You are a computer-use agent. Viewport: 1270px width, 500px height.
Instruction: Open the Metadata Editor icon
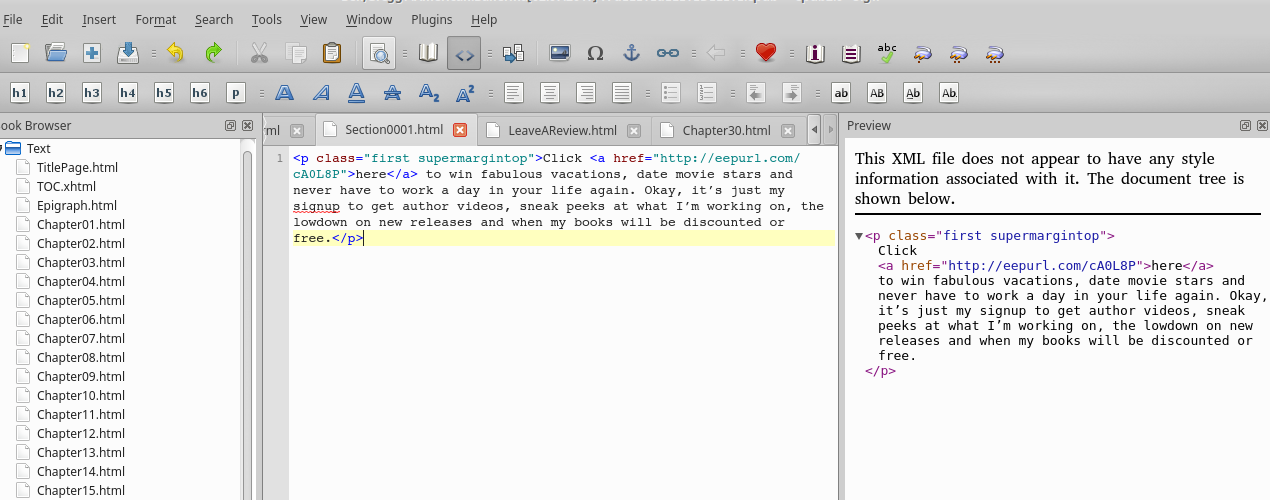(x=815, y=53)
